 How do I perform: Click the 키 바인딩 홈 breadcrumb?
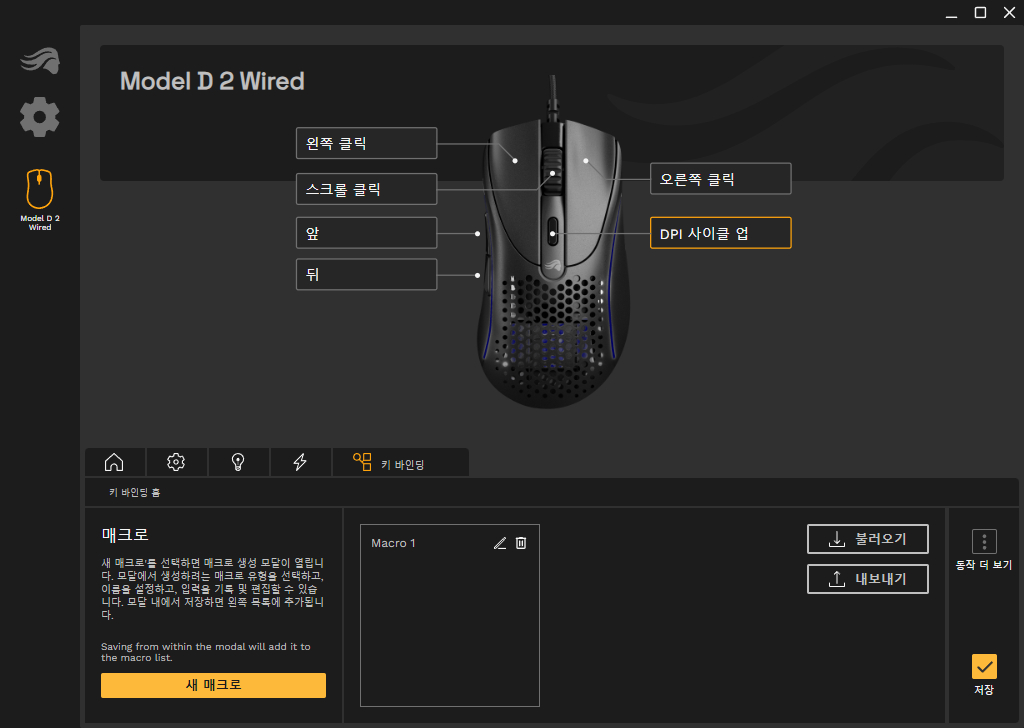coord(135,492)
